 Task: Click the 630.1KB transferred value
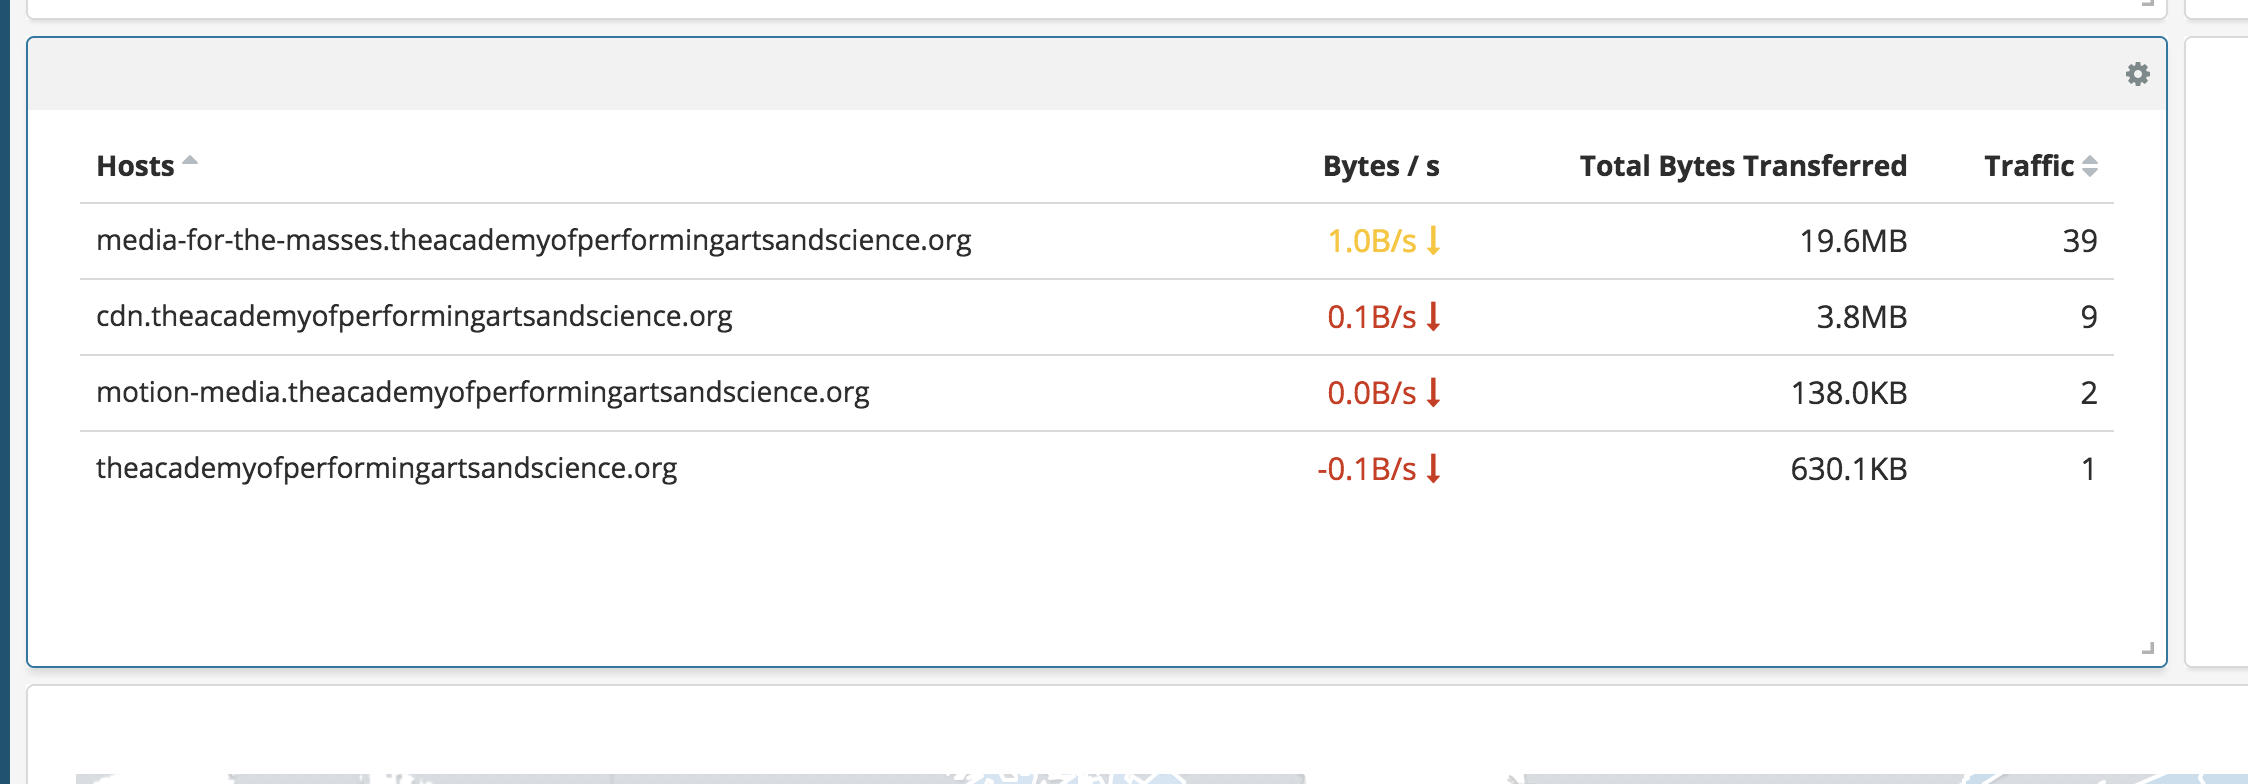(1849, 468)
